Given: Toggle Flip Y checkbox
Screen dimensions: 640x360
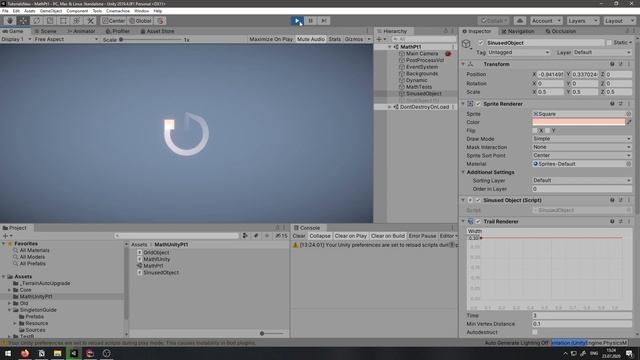Looking at the screenshot, I should [547, 131].
